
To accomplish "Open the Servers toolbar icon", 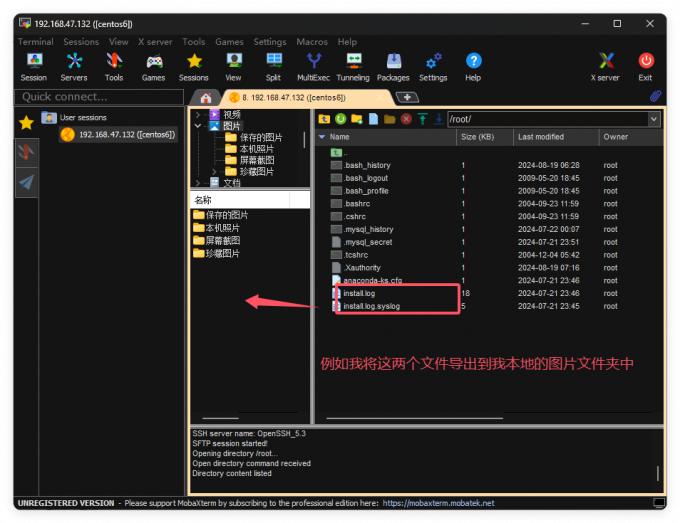I will pos(74,67).
